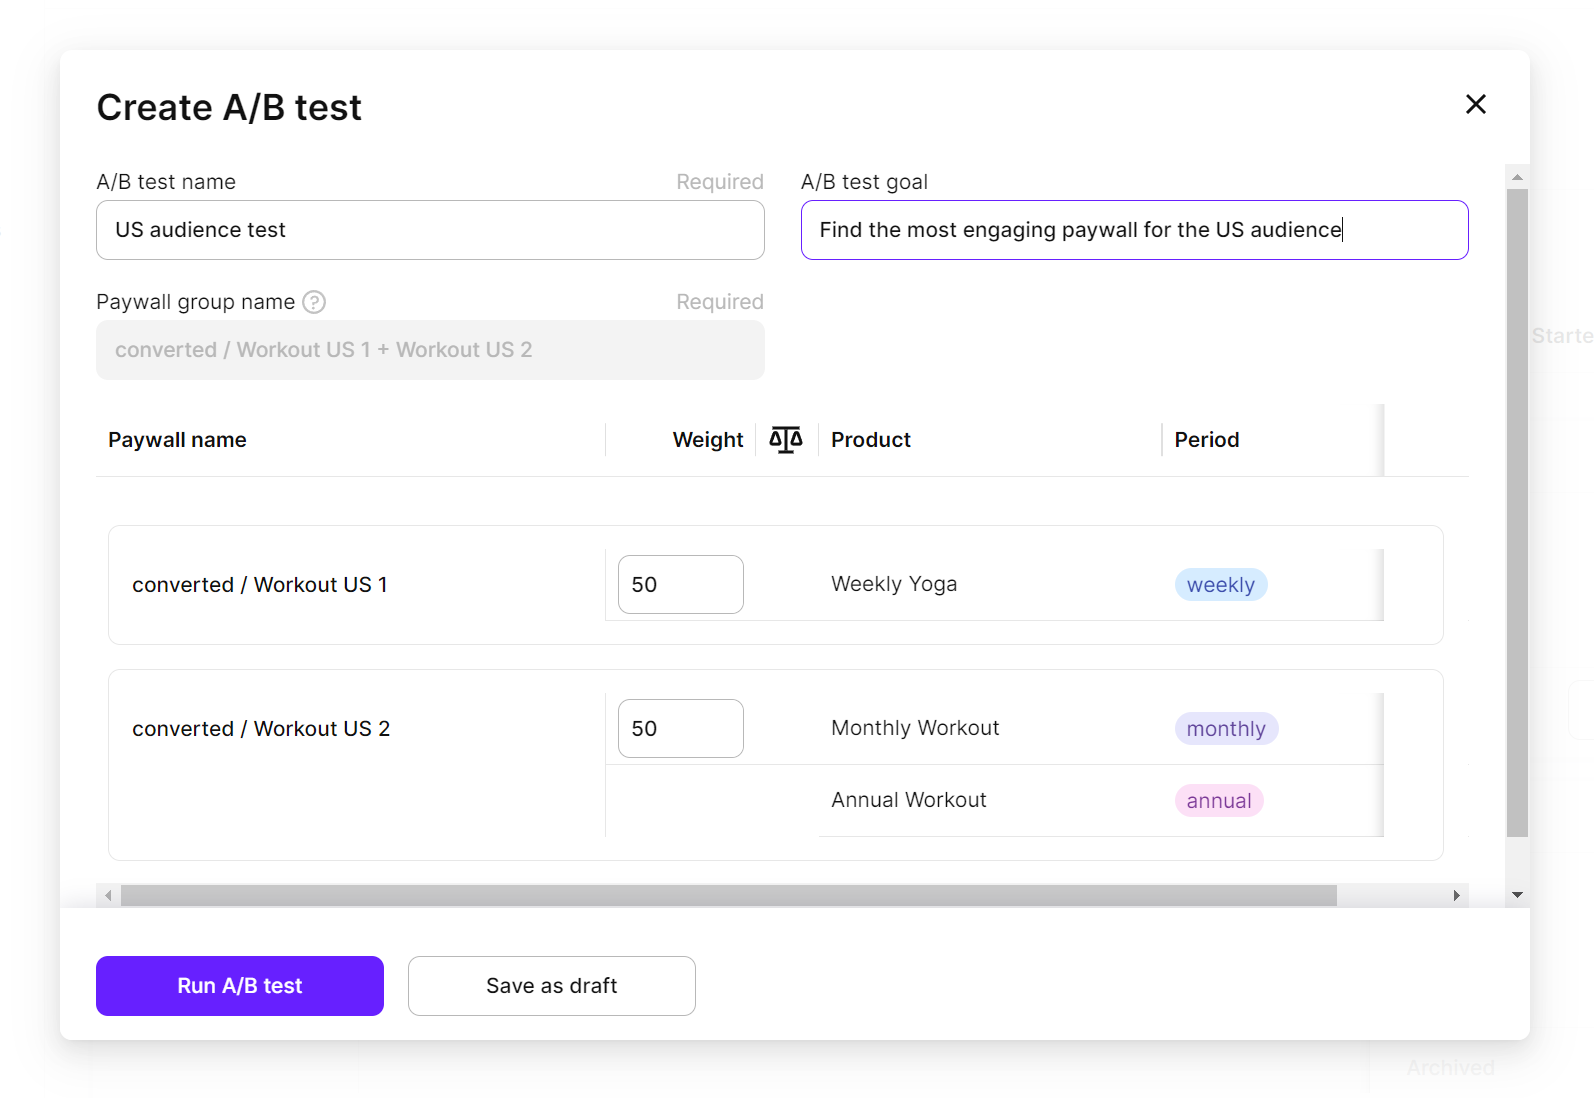
Task: Click the Paywall group name label
Action: coord(196,302)
